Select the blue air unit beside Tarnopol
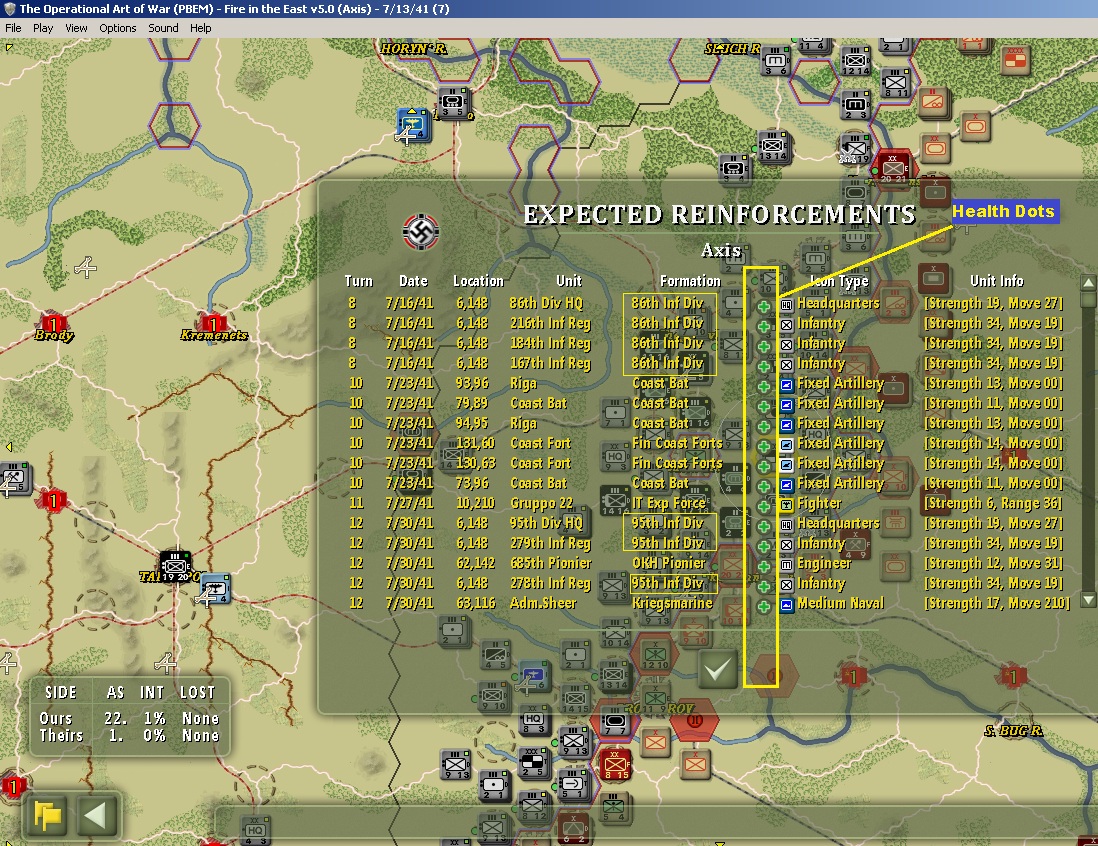Screen dimensions: 1098x846 click(215, 589)
